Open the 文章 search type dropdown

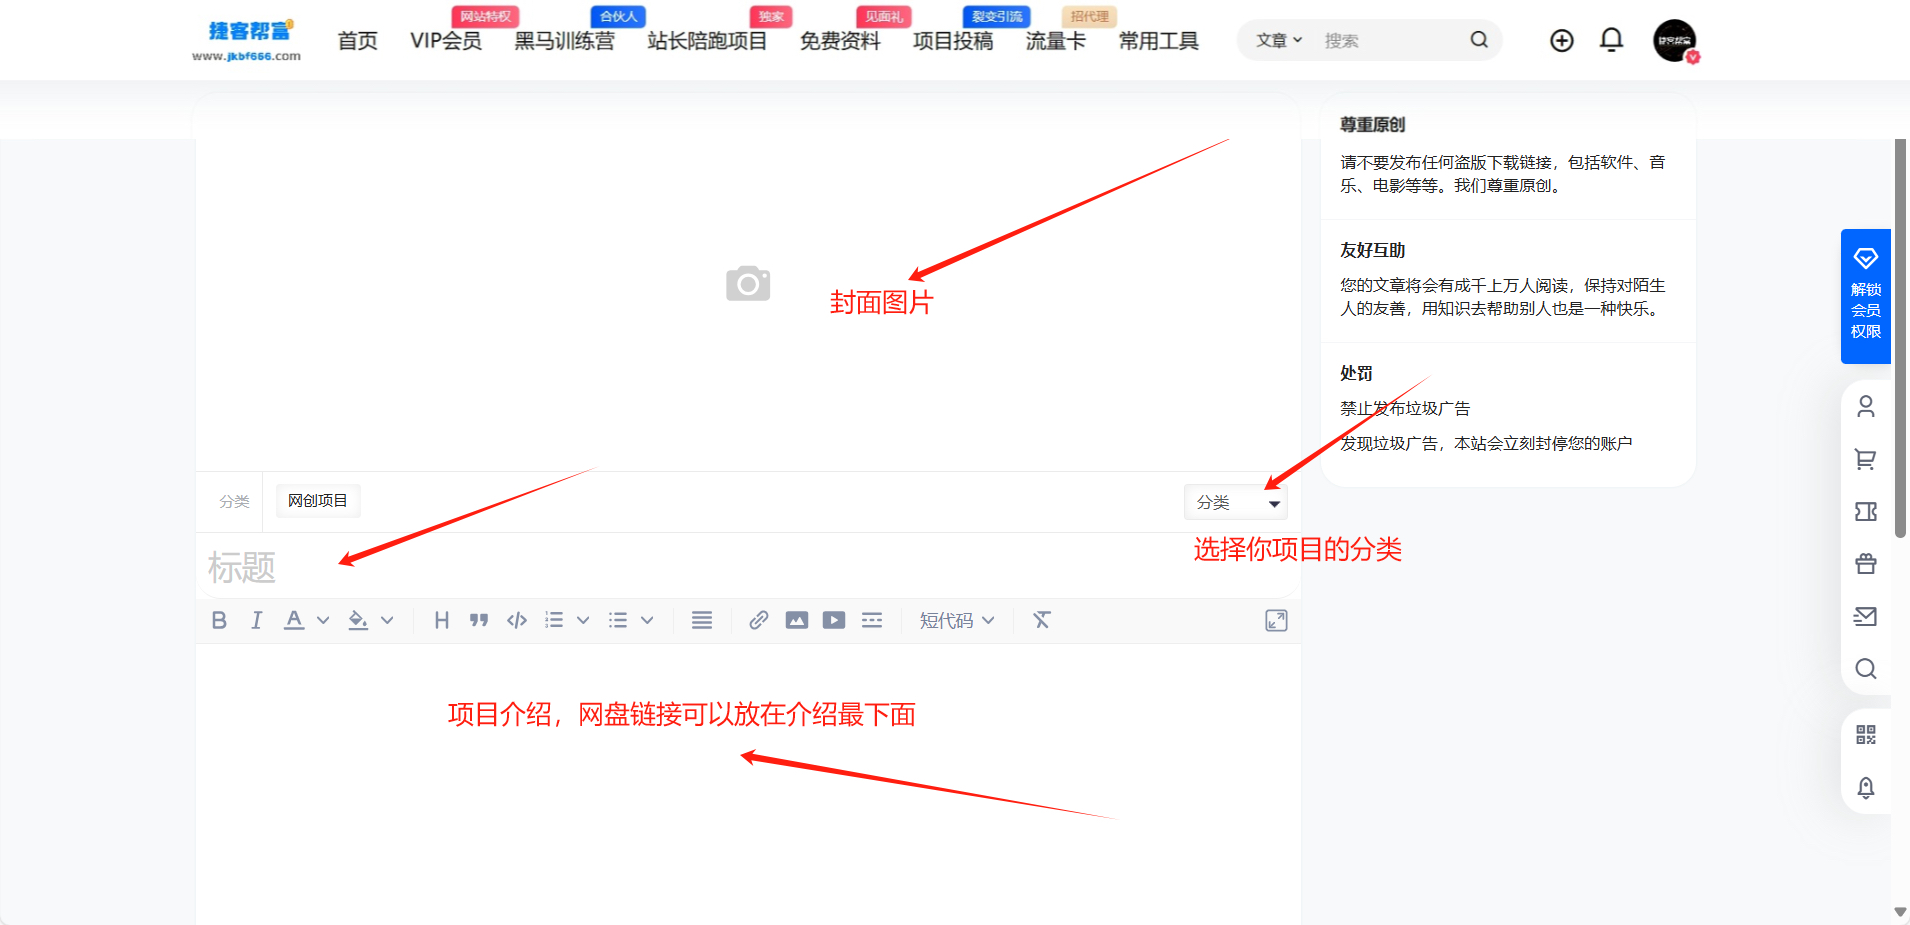pyautogui.click(x=1279, y=40)
